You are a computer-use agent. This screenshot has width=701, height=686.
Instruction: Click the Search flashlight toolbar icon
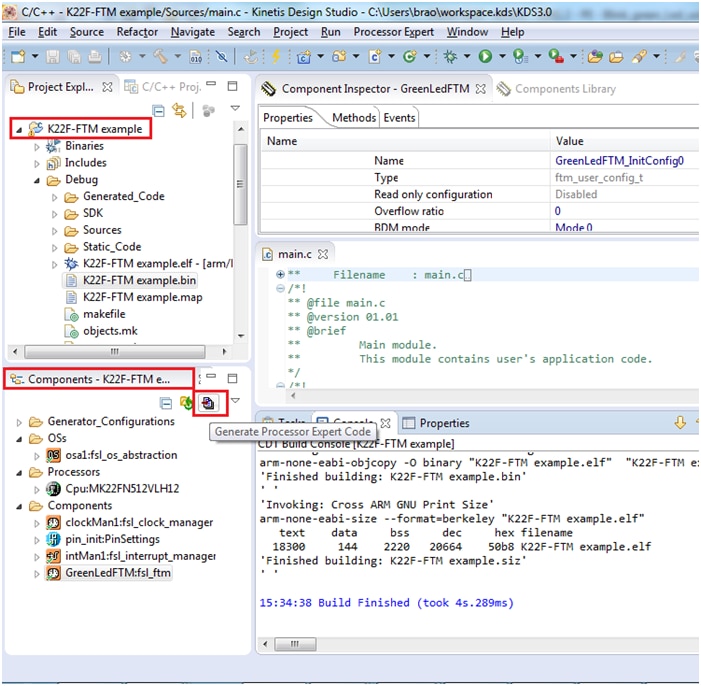coord(639,56)
